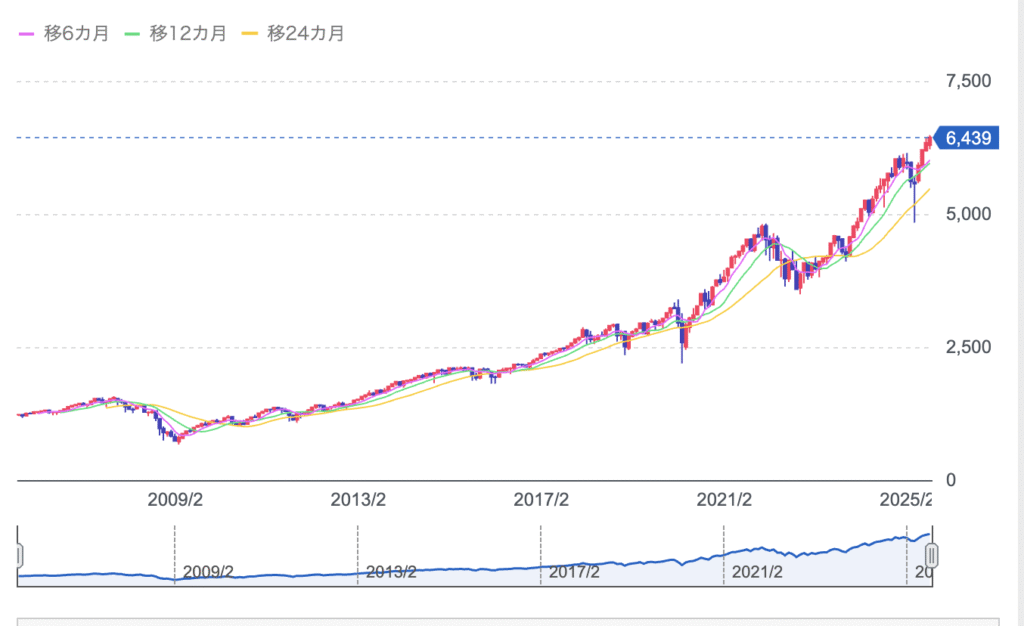Select the 2009/2 label on the main x-axis
The width and height of the screenshot is (1024, 626).
point(176,500)
